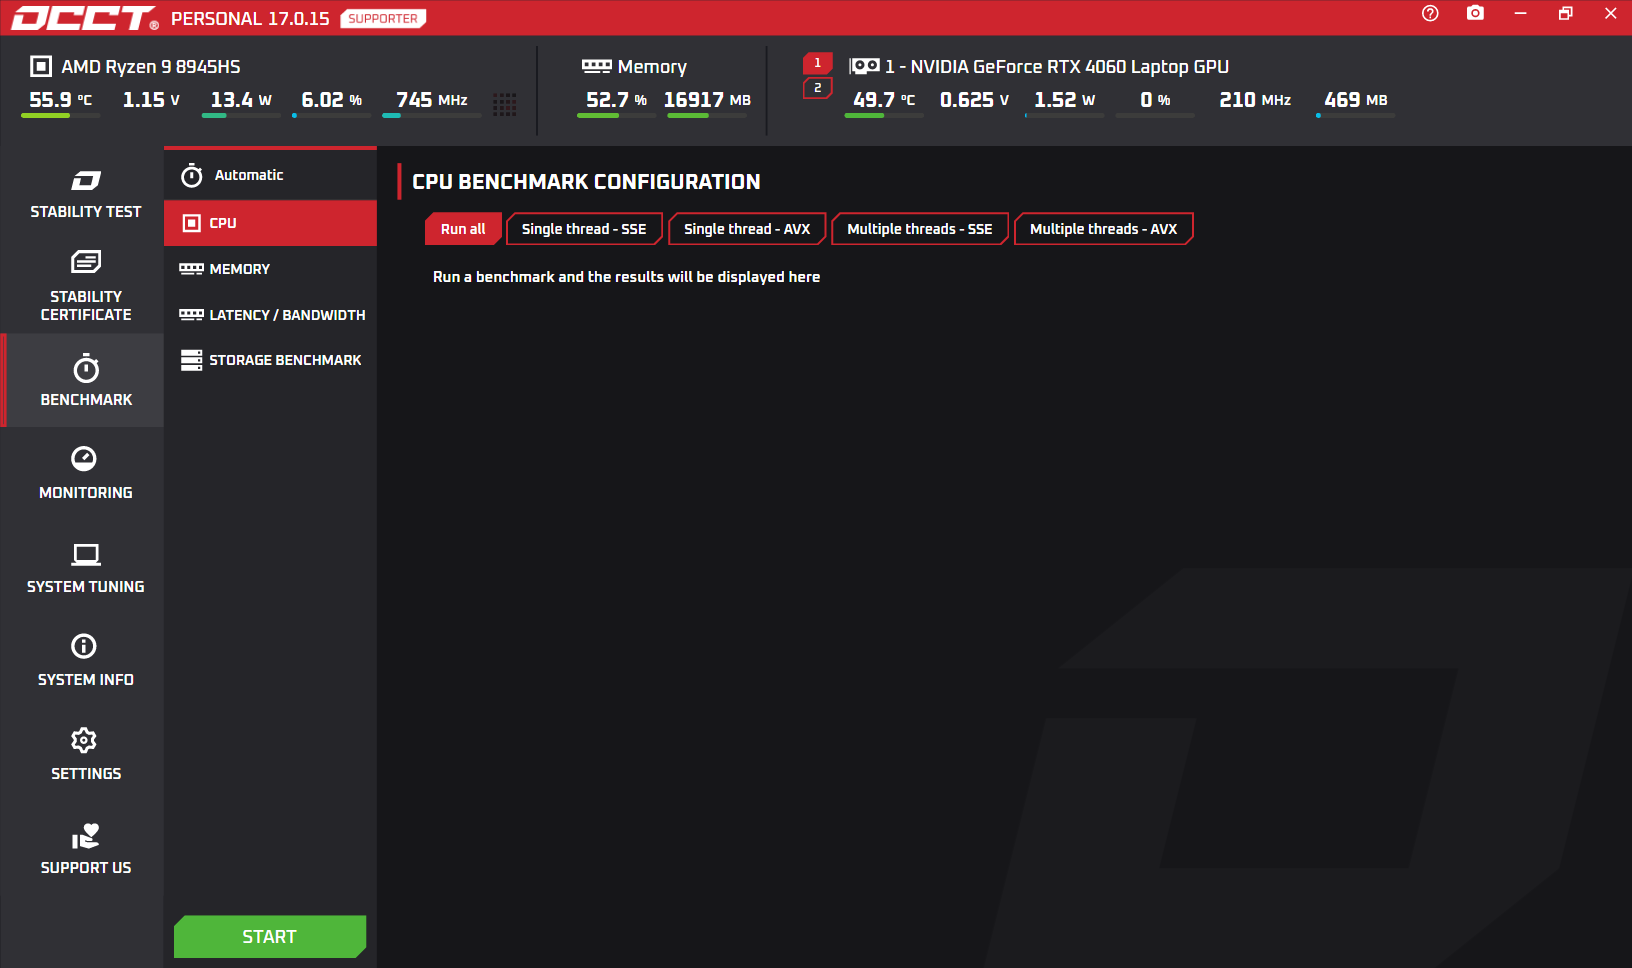Viewport: 1632px width, 968px height.
Task: Click the CPU temperature bar under 55.9 °C
Action: tap(61, 116)
